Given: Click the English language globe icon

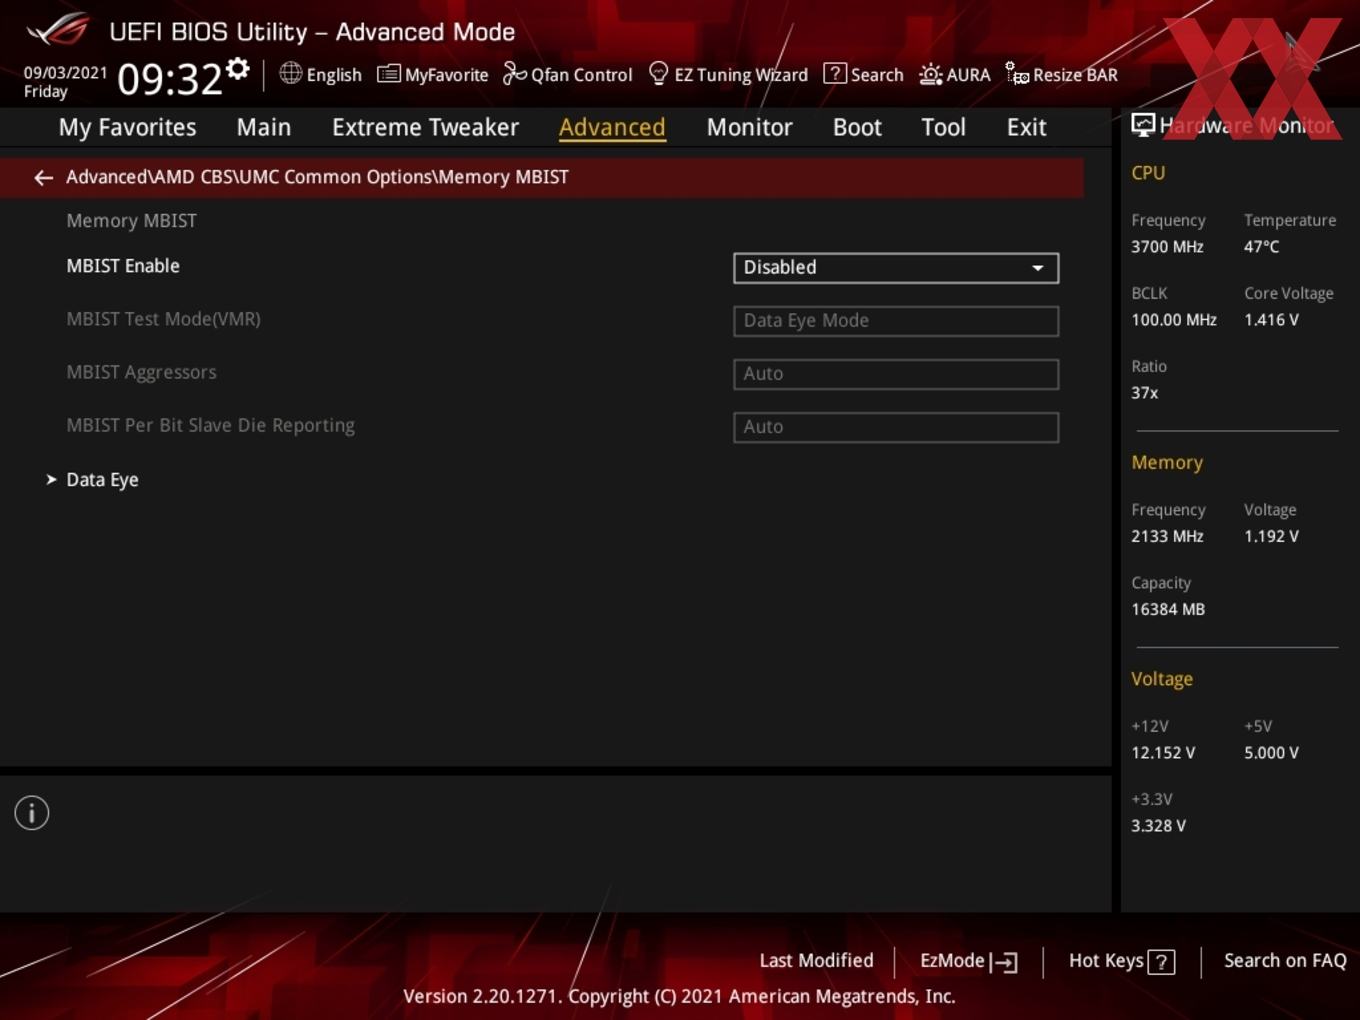Looking at the screenshot, I should [x=290, y=73].
